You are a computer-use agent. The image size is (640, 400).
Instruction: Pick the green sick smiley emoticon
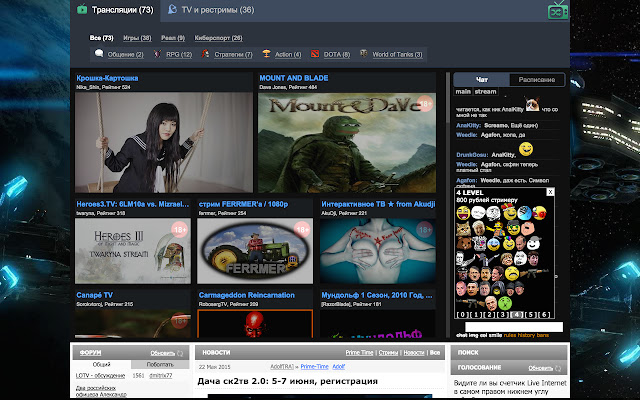(x=505, y=303)
